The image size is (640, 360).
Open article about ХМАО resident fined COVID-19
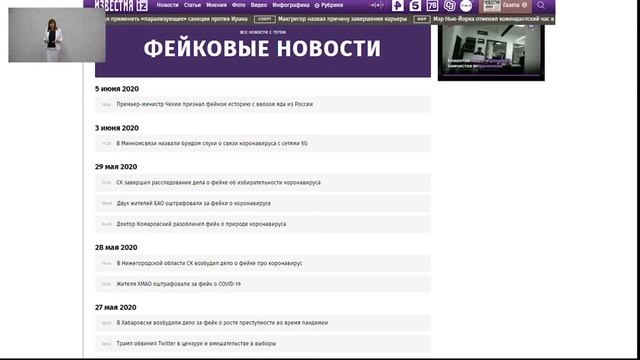point(263,284)
